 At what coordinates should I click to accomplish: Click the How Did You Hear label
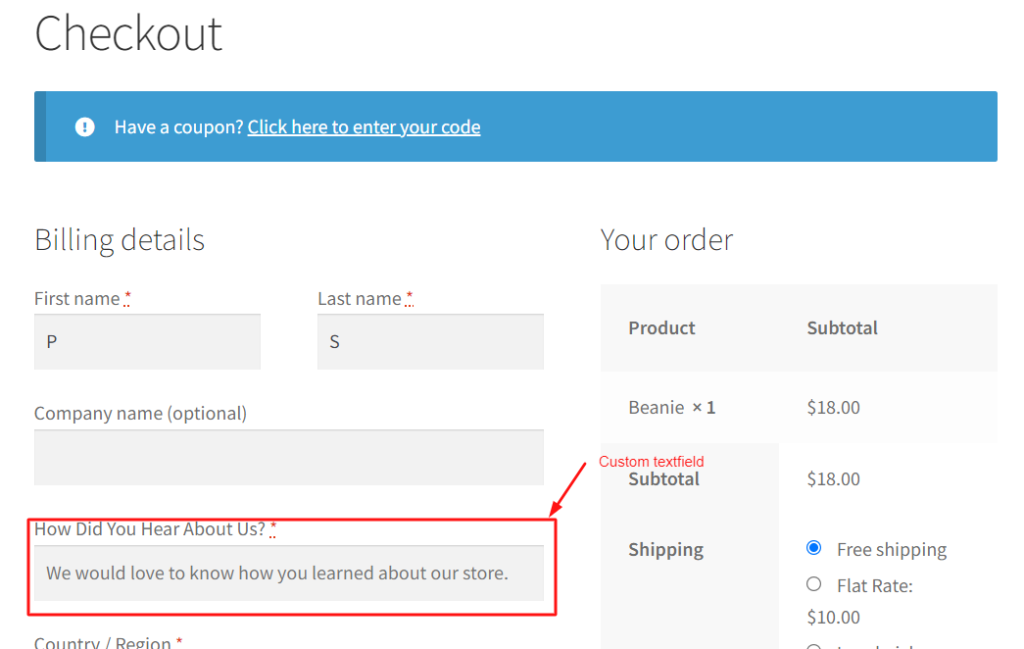(150, 529)
